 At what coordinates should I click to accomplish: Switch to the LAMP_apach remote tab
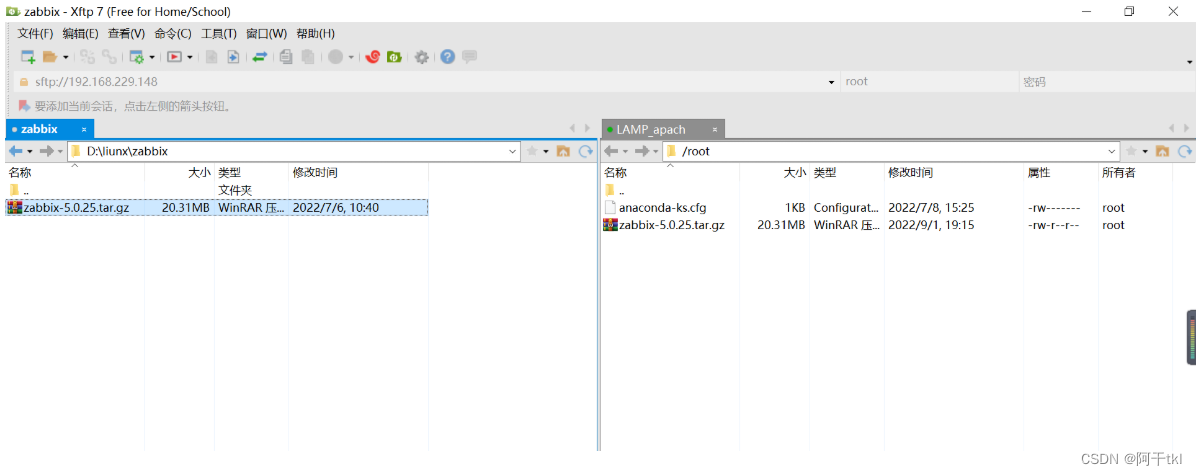(651, 130)
